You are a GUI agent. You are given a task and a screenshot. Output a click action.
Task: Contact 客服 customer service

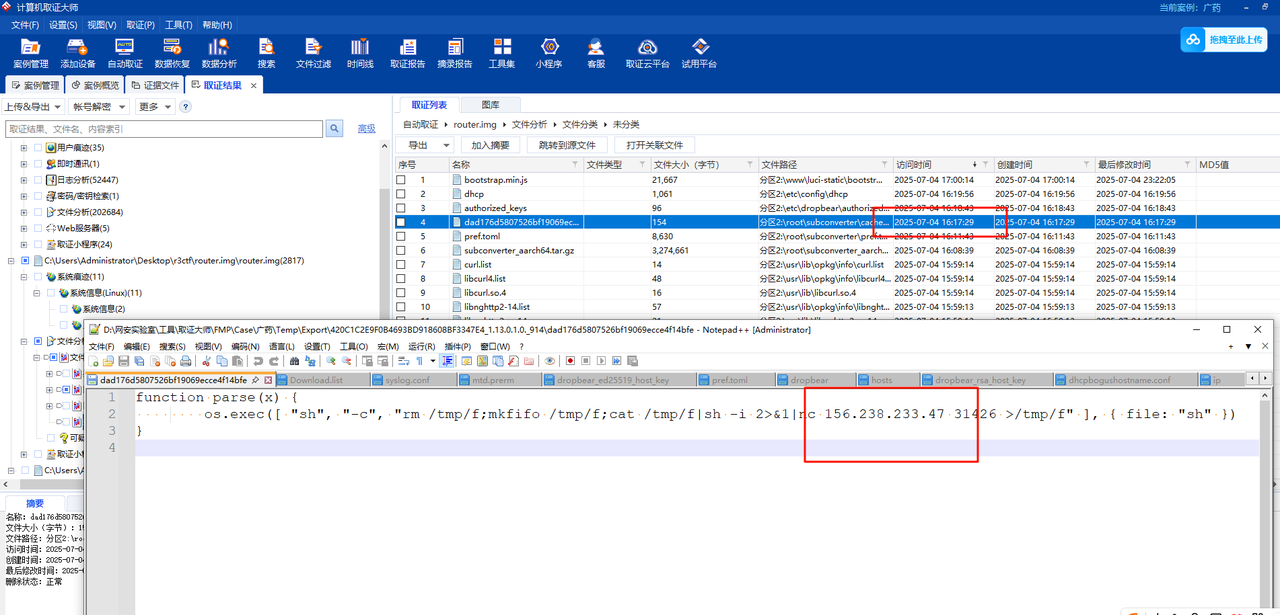[x=596, y=52]
